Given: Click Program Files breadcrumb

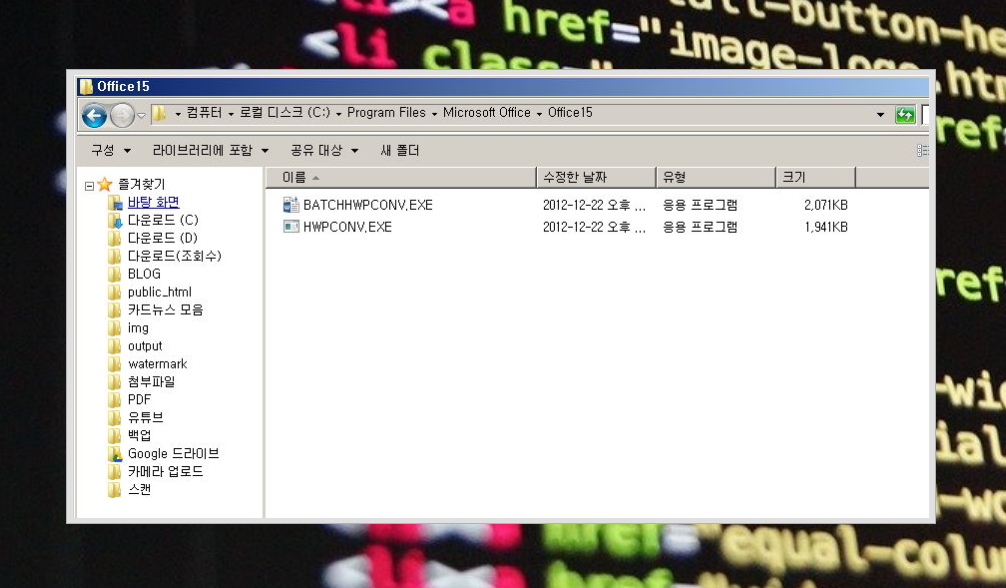Looking at the screenshot, I should pyautogui.click(x=386, y=113).
